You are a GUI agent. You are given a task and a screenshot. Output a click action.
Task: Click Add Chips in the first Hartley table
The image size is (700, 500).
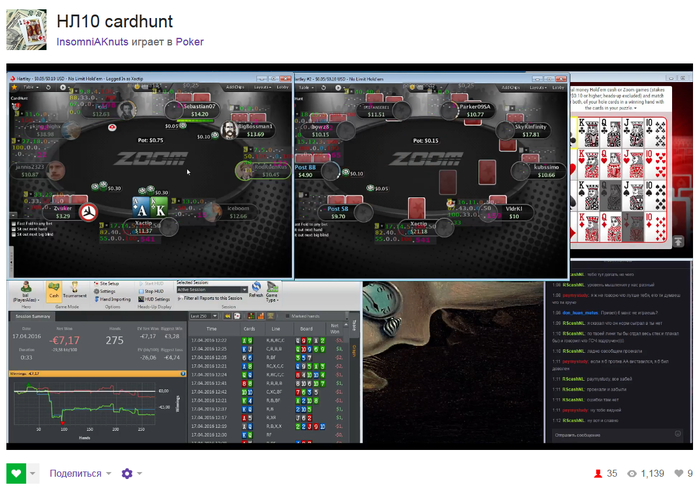[235, 87]
